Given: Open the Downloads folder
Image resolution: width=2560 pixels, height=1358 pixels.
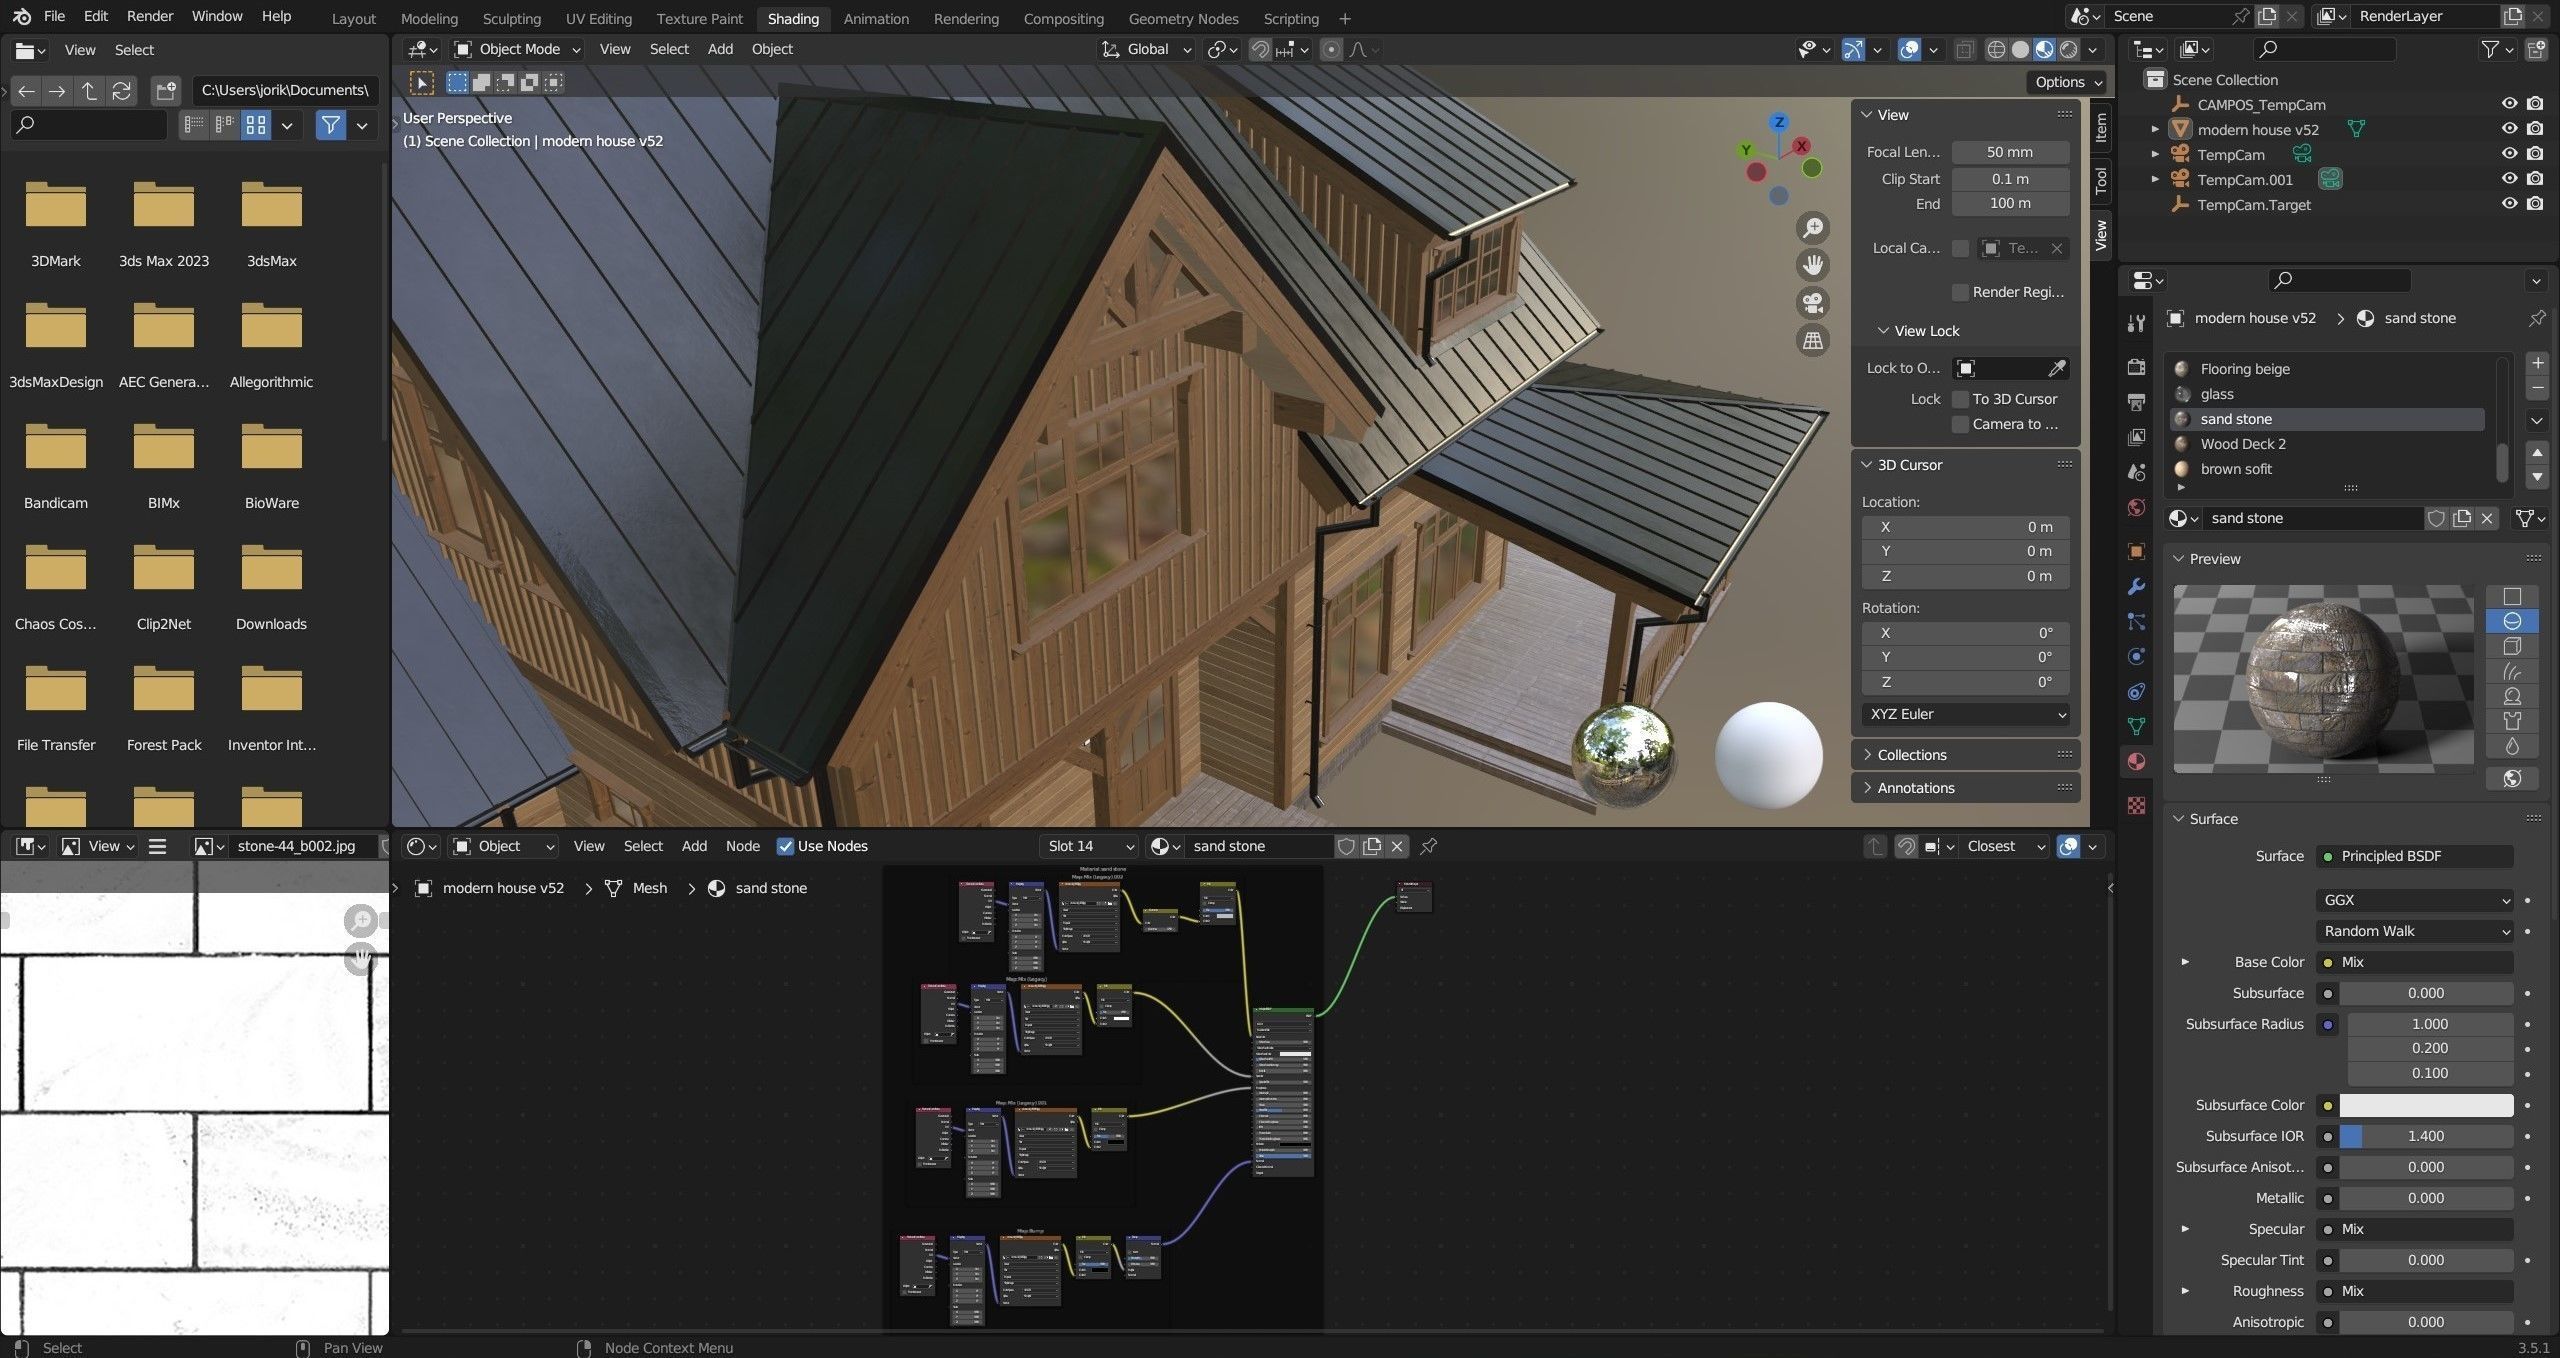Looking at the screenshot, I should click(x=271, y=585).
